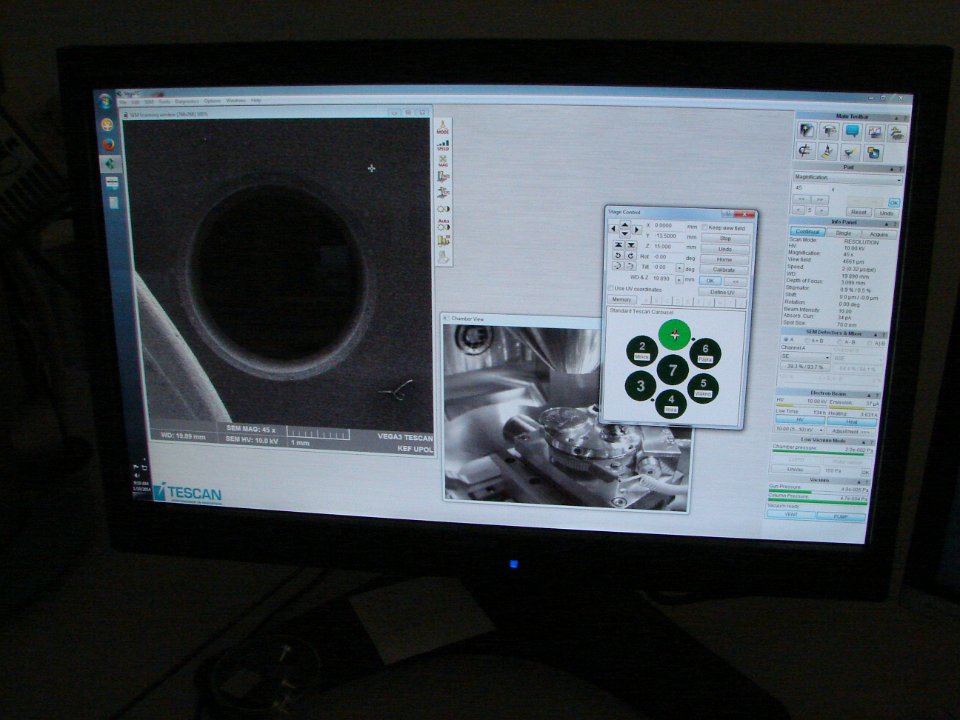
Task: Select detector mixer radio option A-B
Action: (x=840, y=342)
